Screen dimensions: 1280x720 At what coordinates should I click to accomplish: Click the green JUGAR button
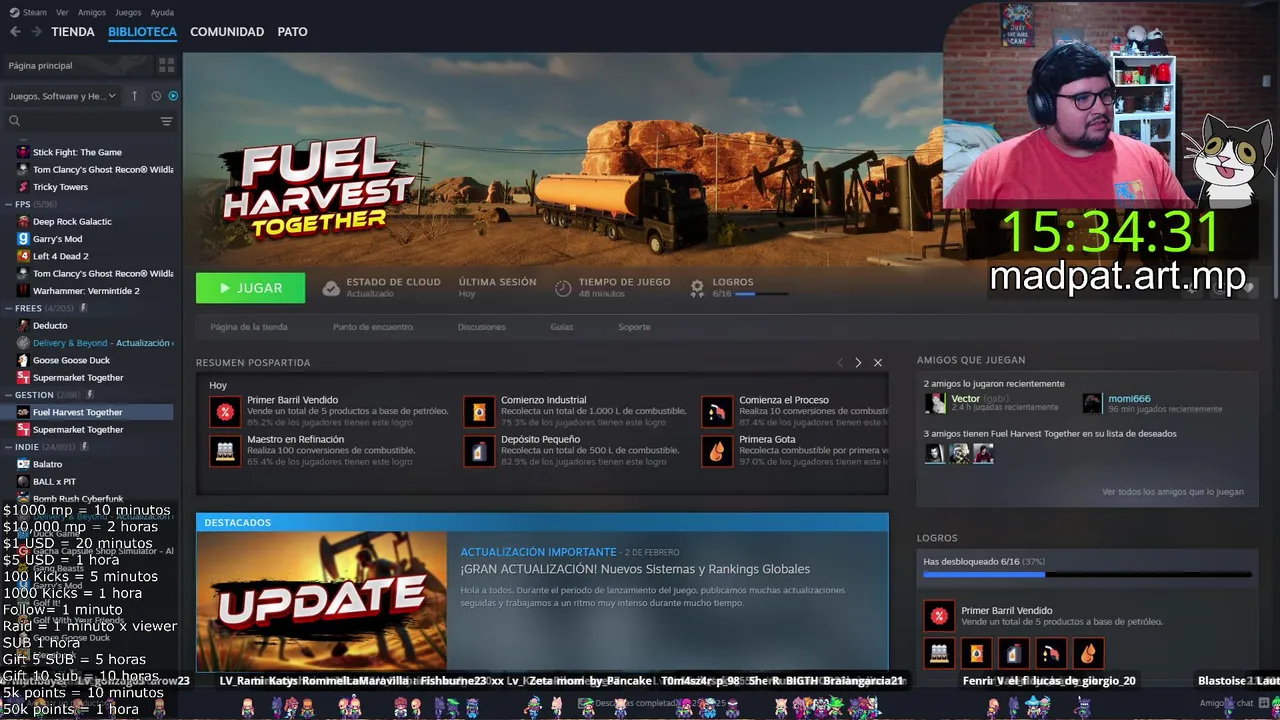click(250, 288)
